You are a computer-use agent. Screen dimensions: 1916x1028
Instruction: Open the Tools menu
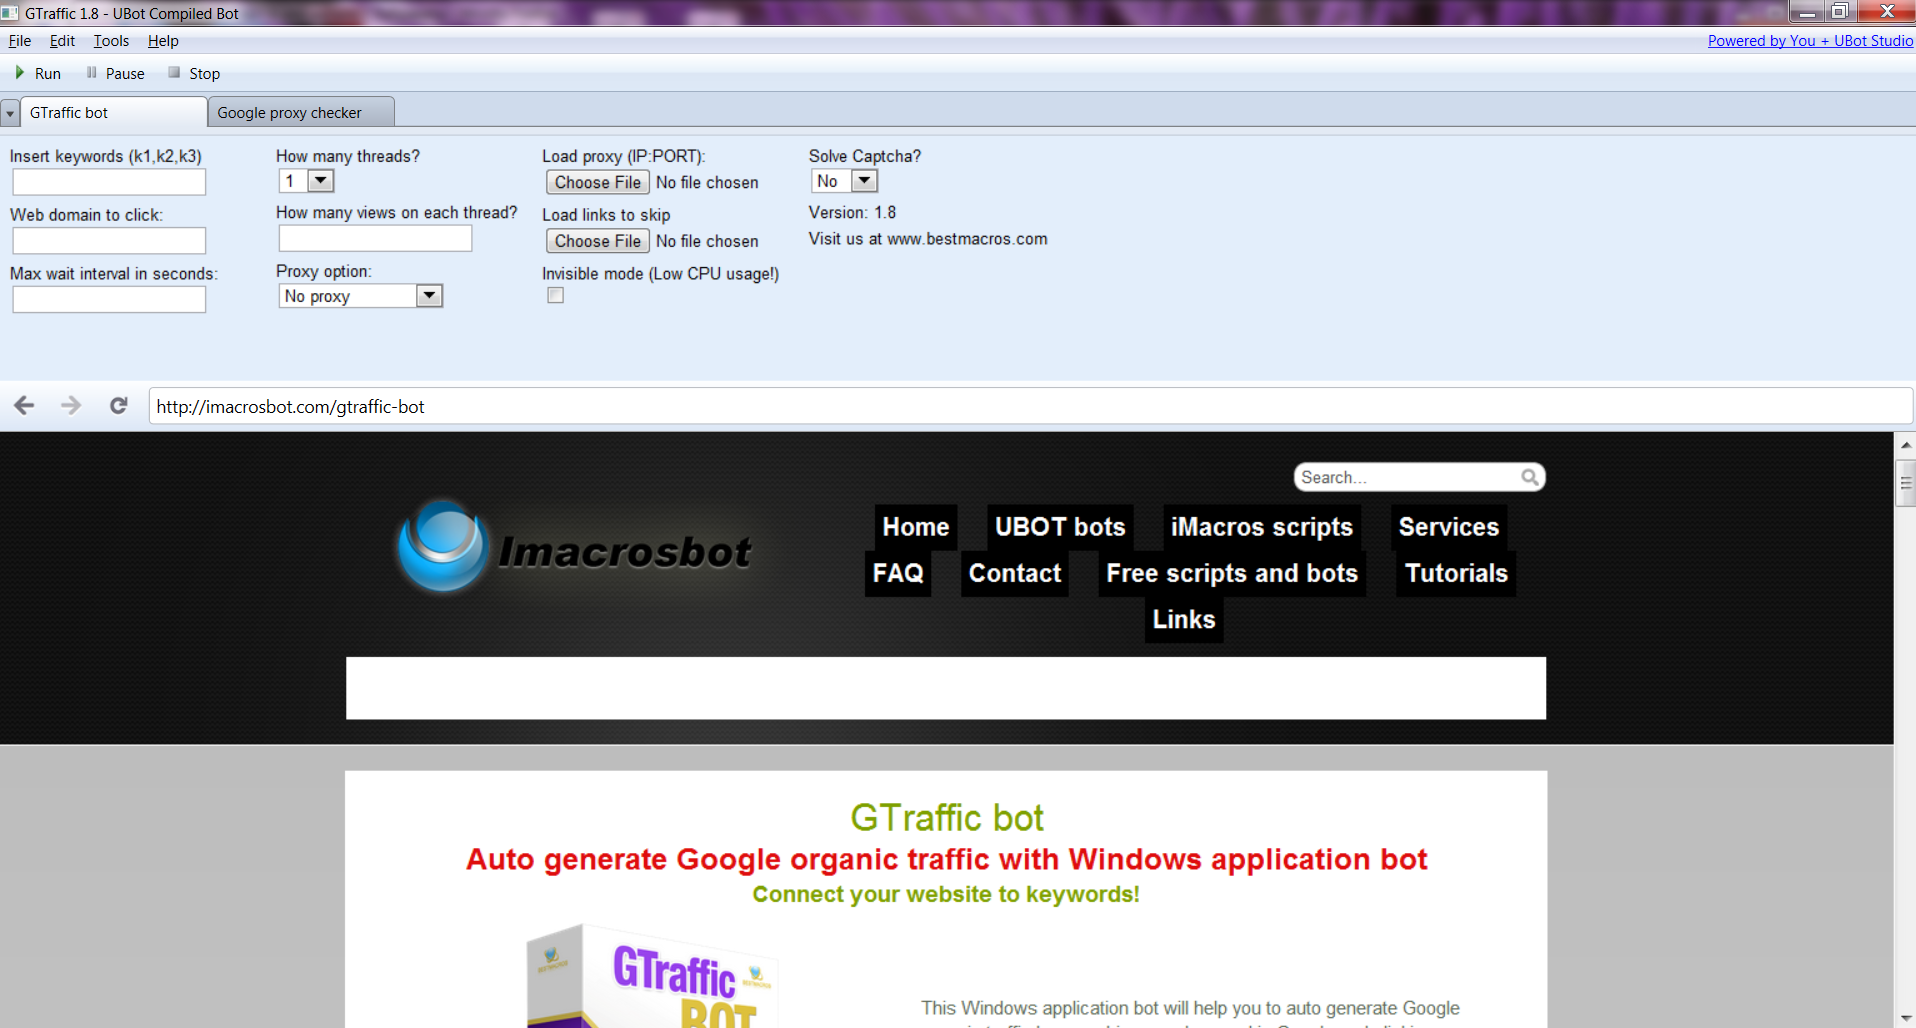[111, 41]
